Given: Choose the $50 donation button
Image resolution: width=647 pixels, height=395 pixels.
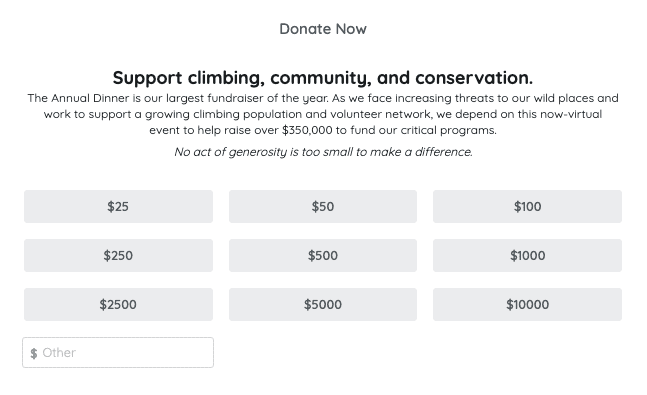Looking at the screenshot, I should (323, 206).
